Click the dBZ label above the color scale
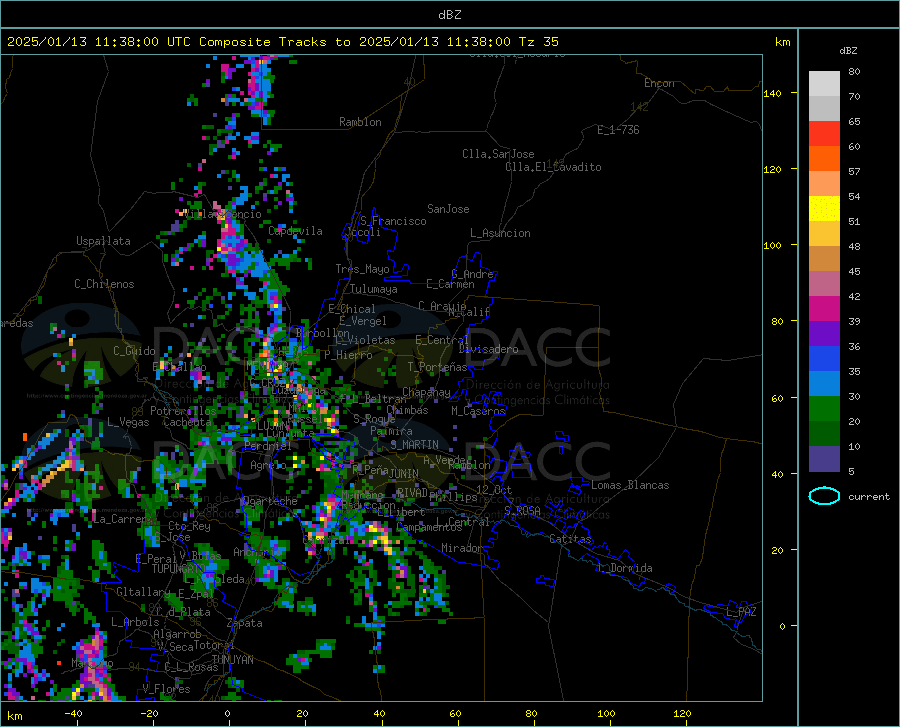Screen dimensions: 900x727 point(848,51)
